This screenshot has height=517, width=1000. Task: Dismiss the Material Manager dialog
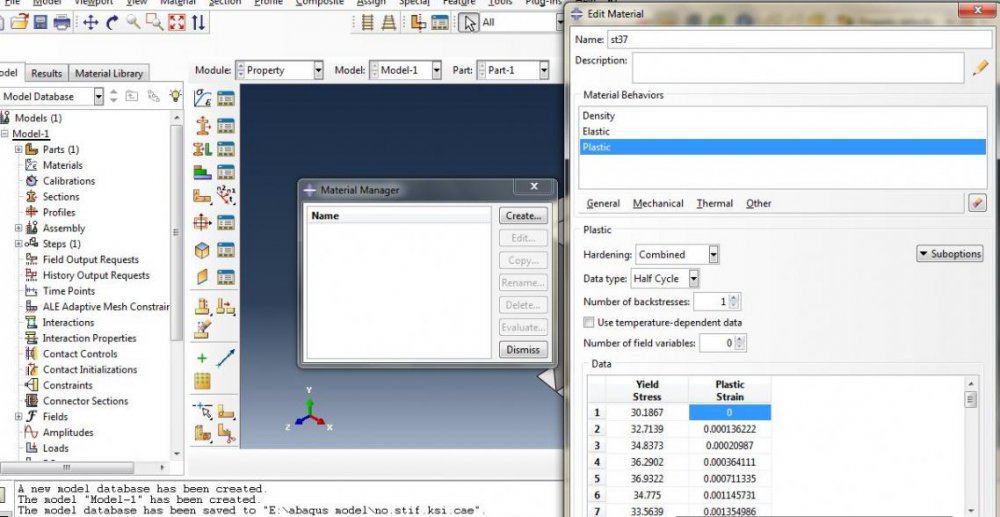(x=523, y=349)
